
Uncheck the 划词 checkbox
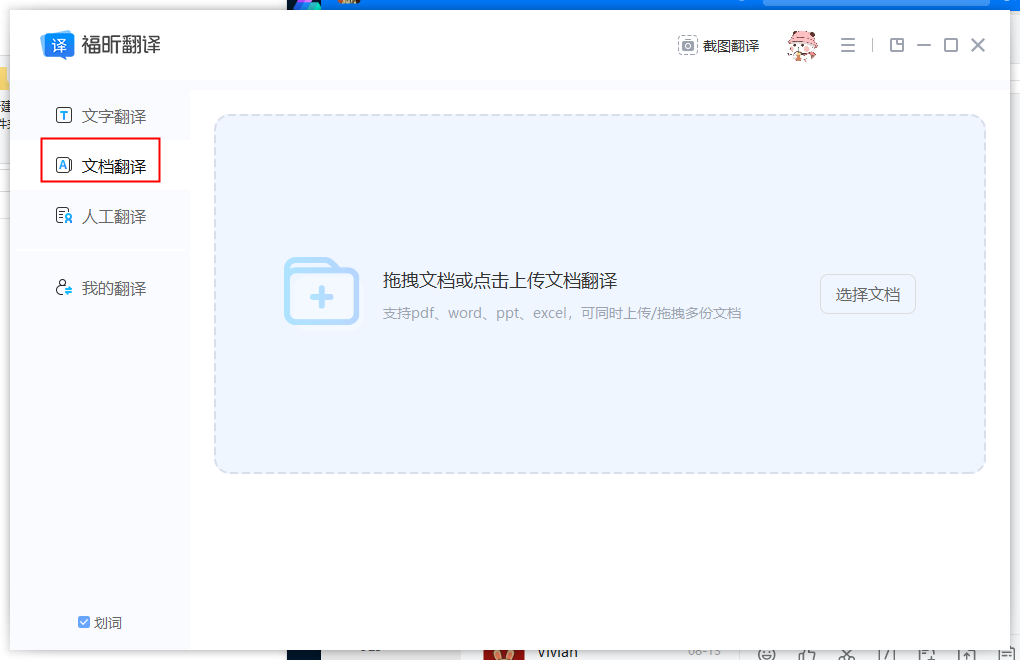tap(83, 622)
